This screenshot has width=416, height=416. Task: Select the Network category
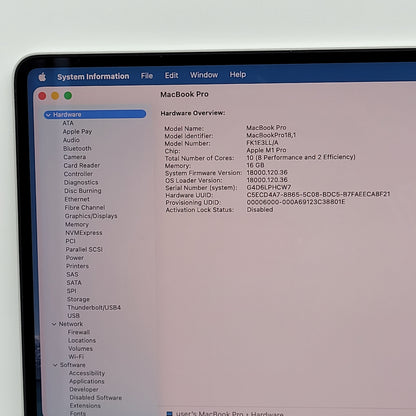click(x=71, y=324)
